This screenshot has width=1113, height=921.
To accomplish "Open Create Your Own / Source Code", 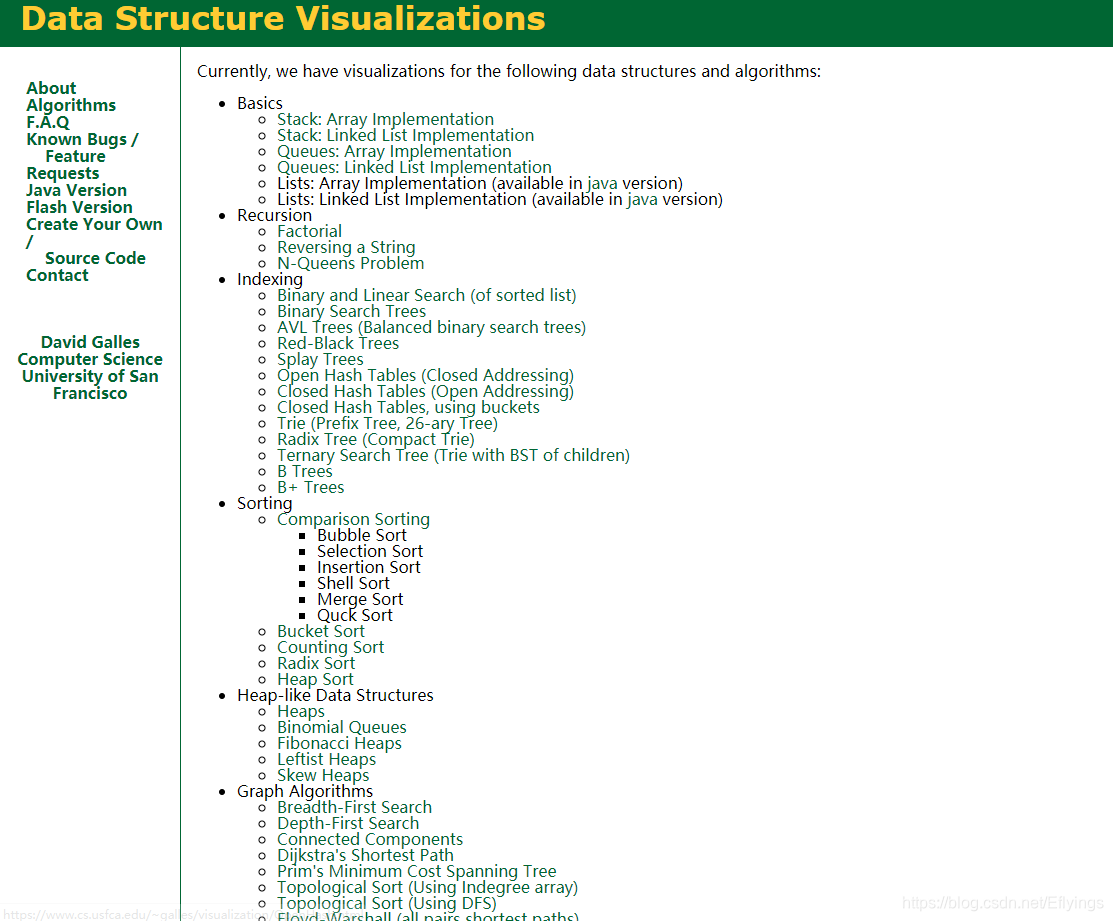I will [94, 241].
